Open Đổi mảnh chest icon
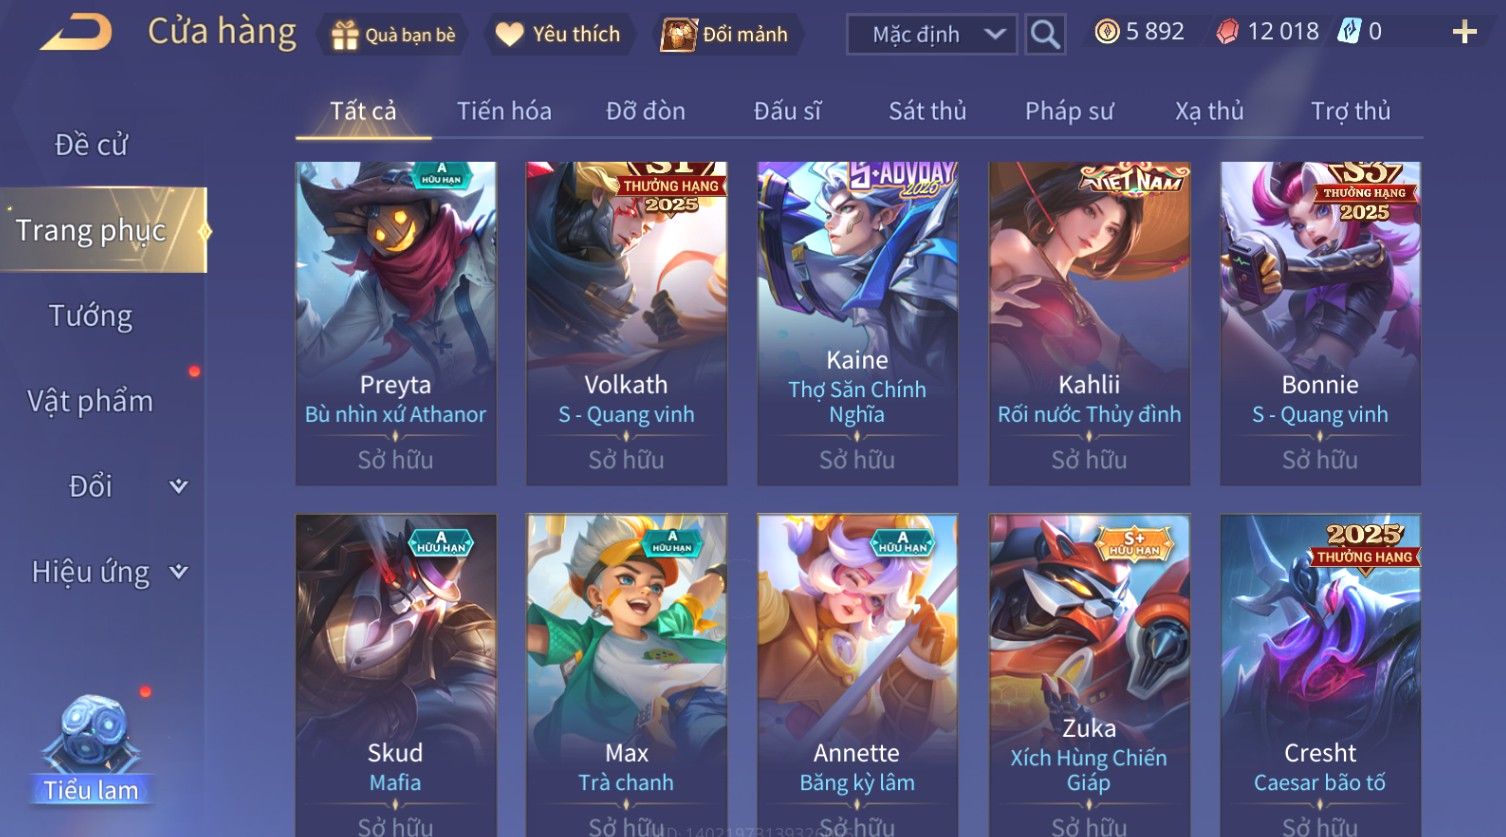Viewport: 1506px width, 837px height. coord(678,34)
